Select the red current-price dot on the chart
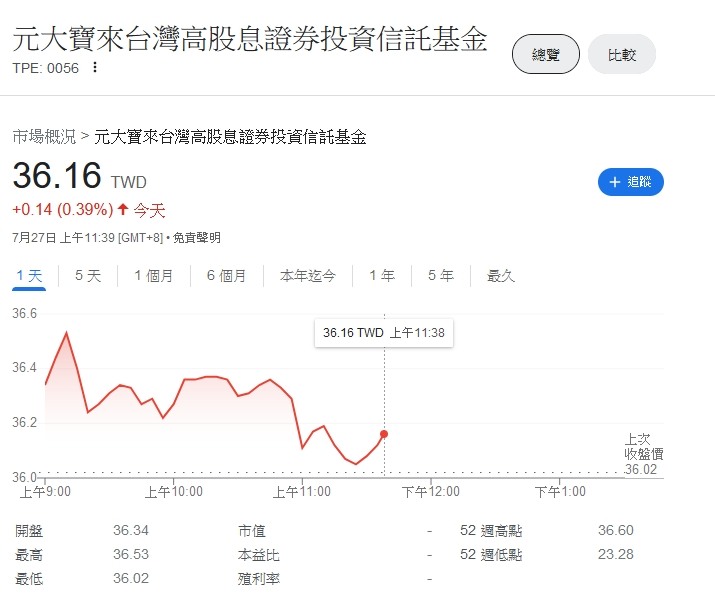This screenshot has width=715, height=596. tap(384, 434)
